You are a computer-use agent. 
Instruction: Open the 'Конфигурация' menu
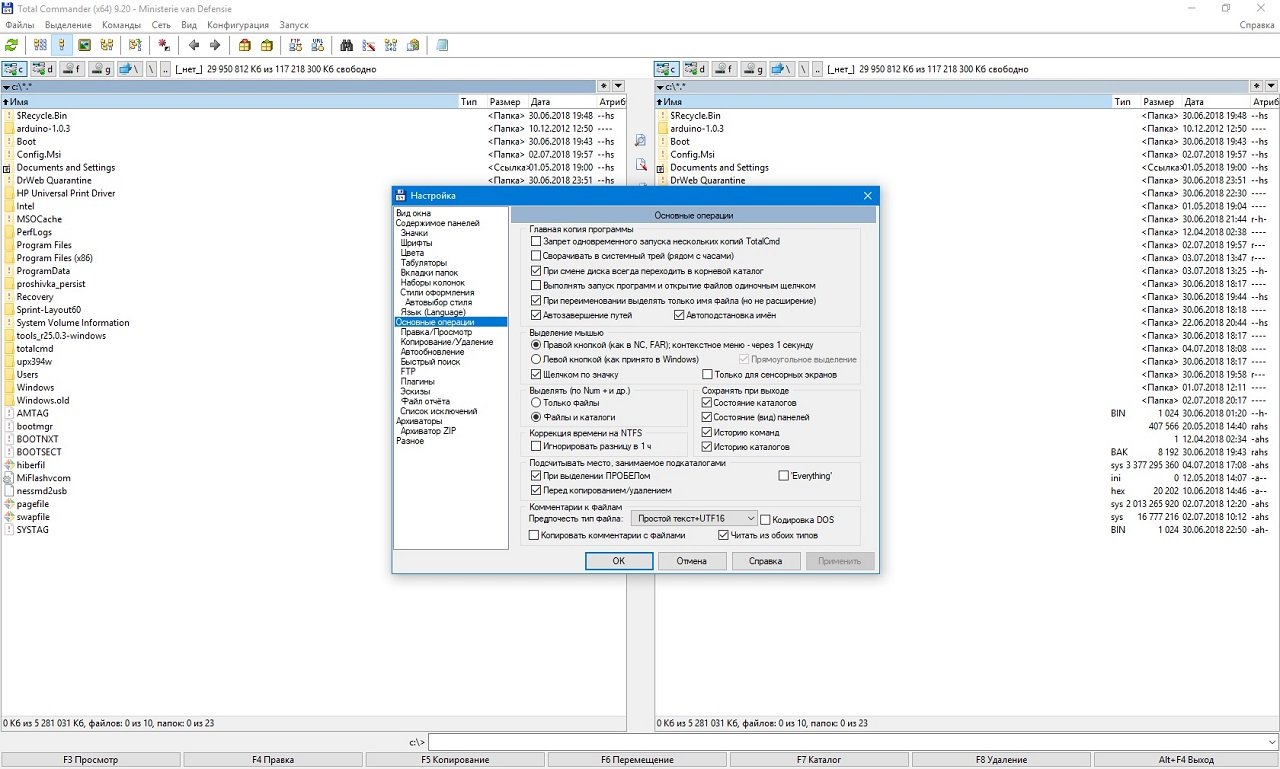pyautogui.click(x=238, y=24)
